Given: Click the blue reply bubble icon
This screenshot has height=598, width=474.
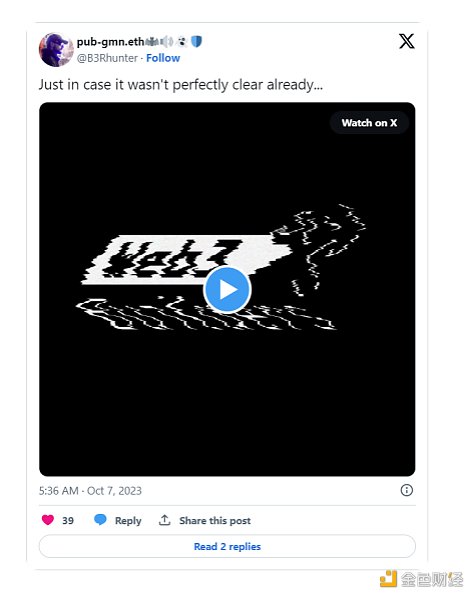Looking at the screenshot, I should [100, 520].
